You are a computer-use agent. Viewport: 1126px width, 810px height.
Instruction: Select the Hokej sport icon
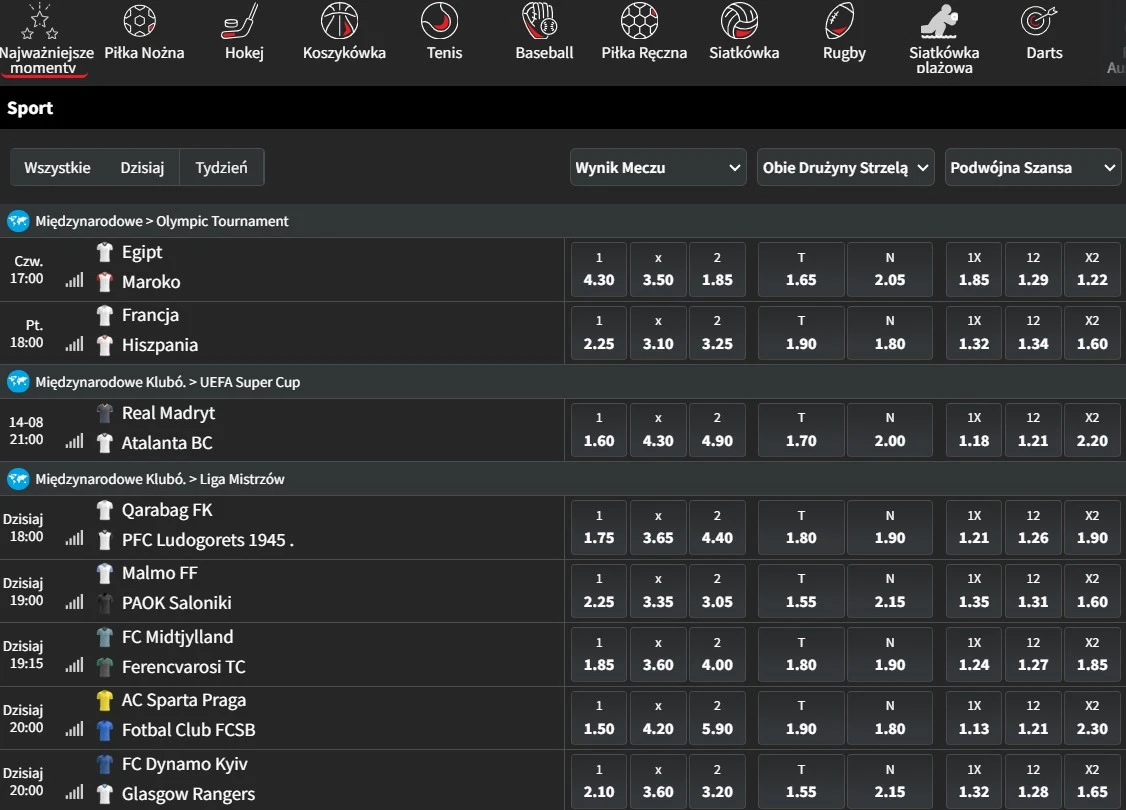click(x=244, y=21)
